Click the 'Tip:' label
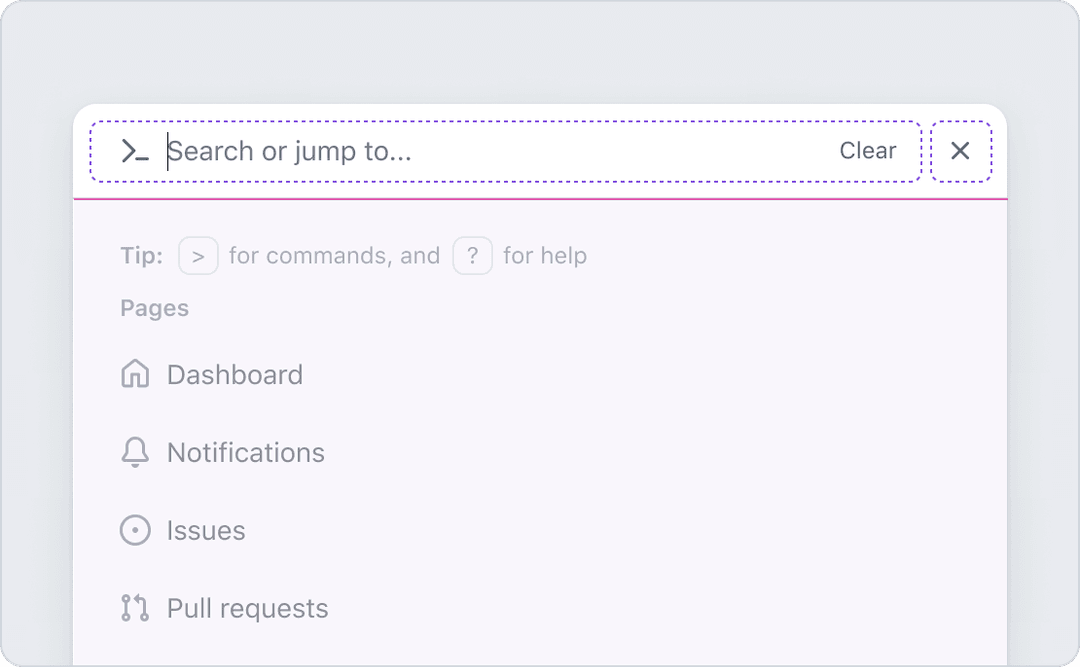 coord(142,256)
